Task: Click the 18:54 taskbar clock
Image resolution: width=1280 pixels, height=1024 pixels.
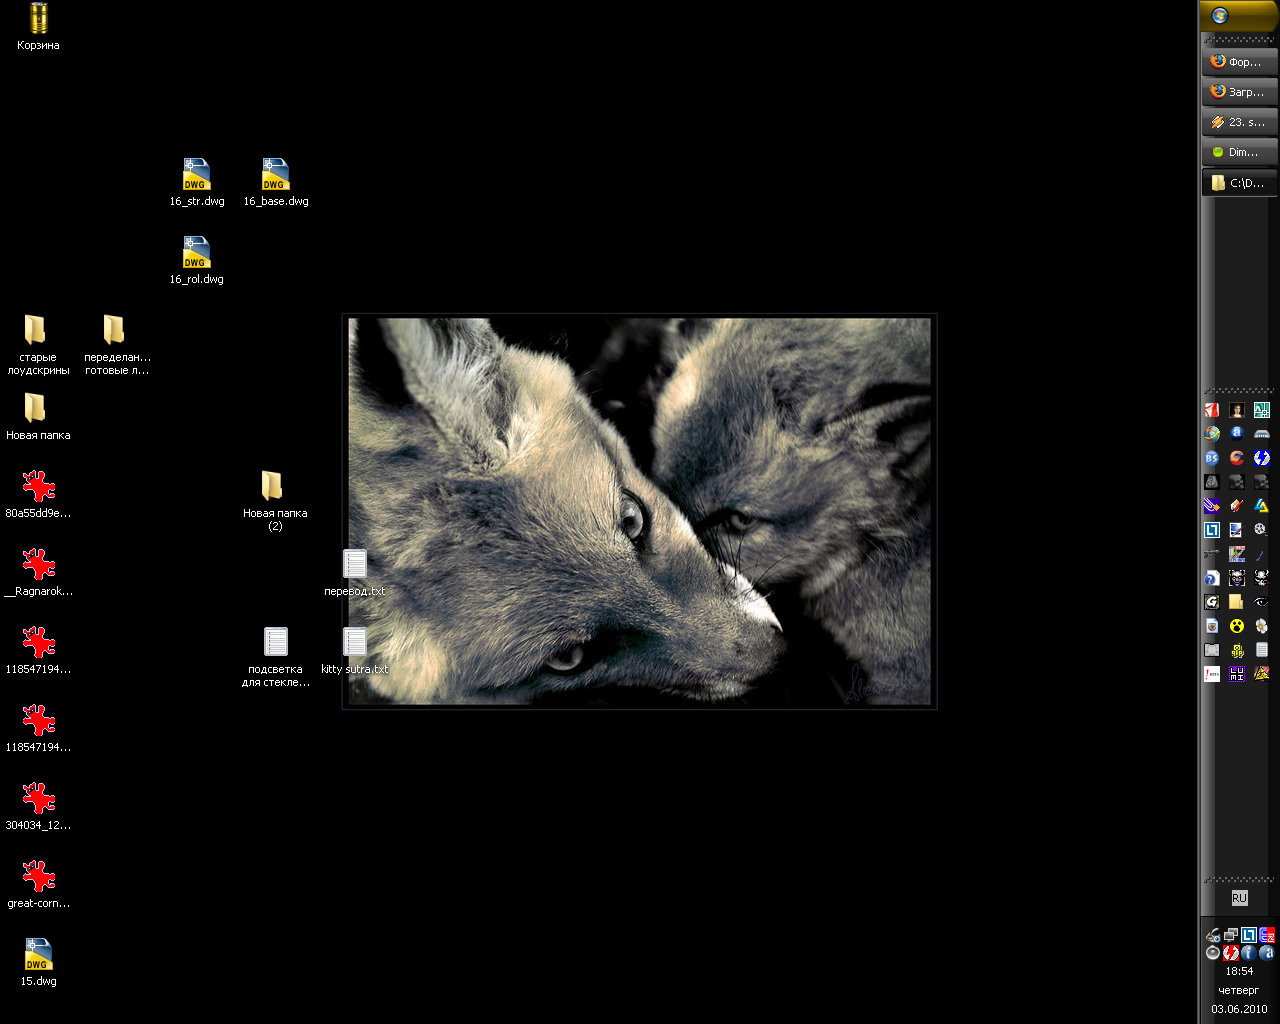Action: (1239, 971)
